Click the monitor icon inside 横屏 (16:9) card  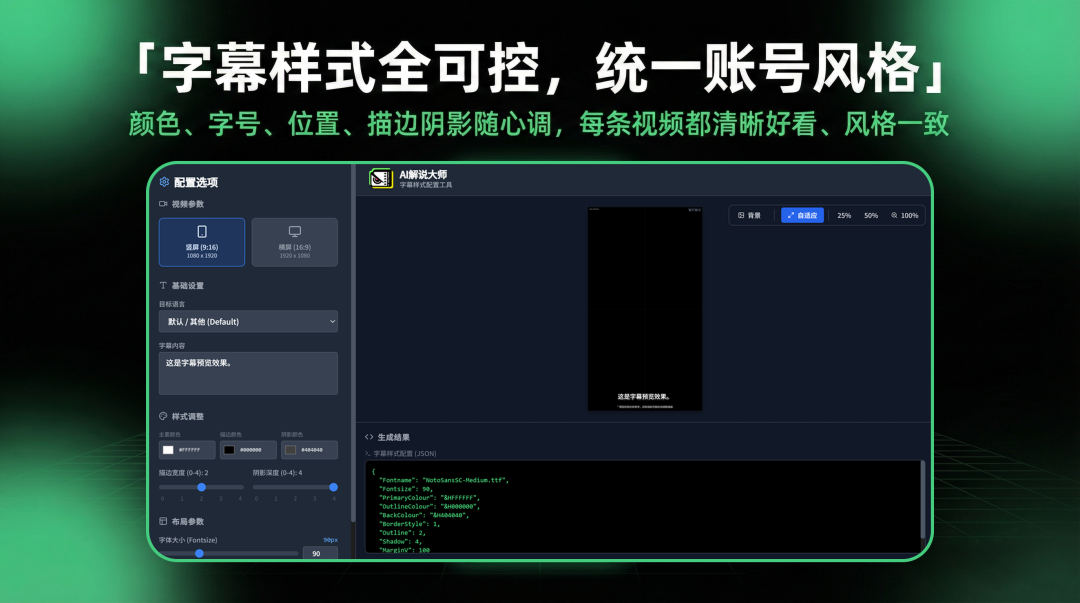[295, 231]
